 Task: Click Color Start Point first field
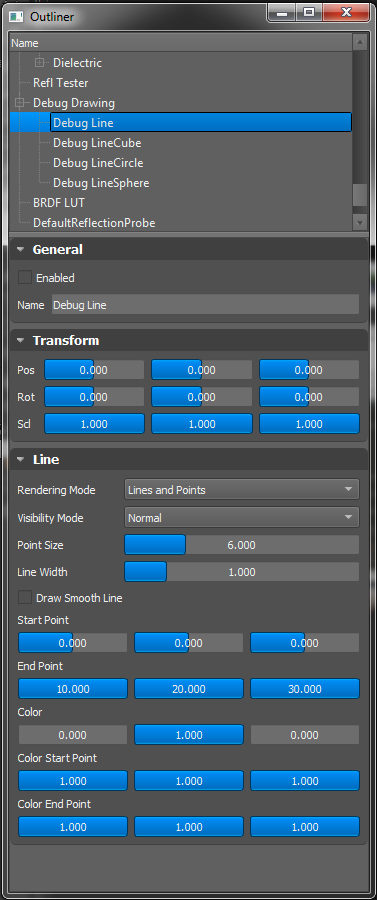pos(73,781)
